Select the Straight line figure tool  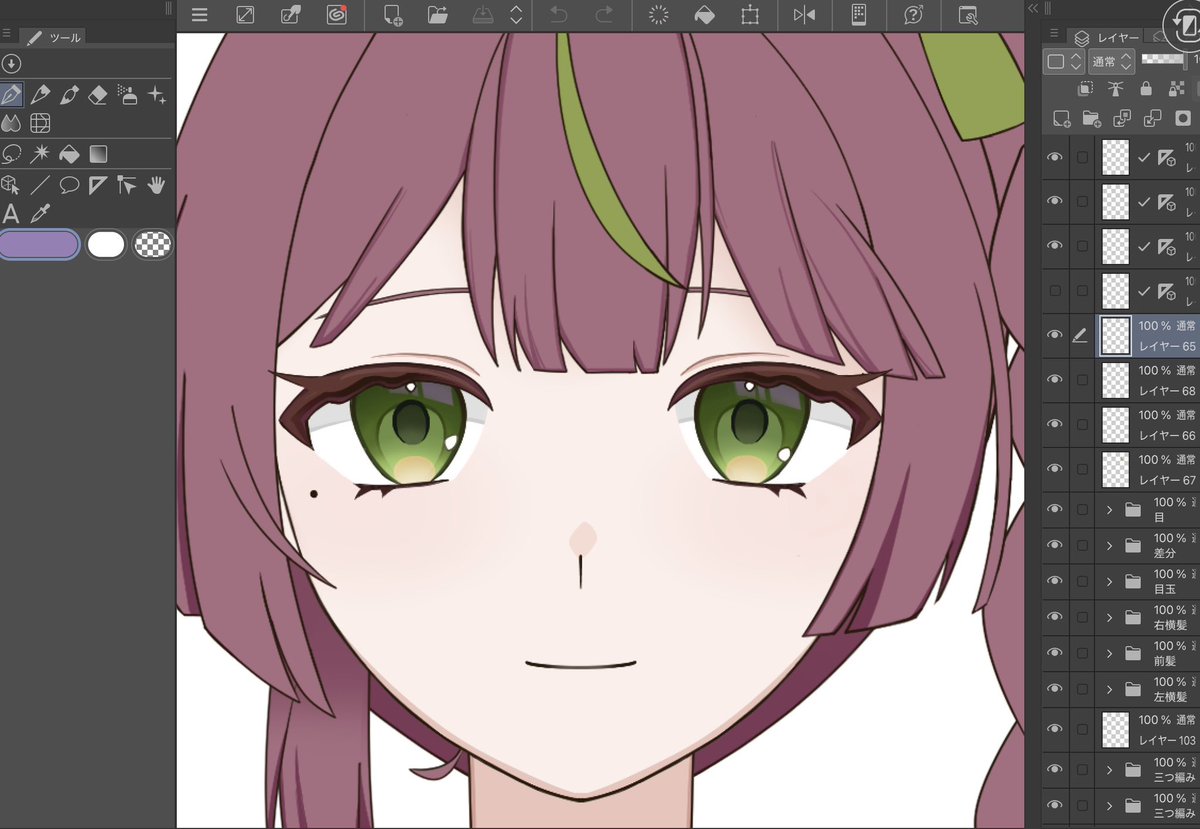pos(40,184)
